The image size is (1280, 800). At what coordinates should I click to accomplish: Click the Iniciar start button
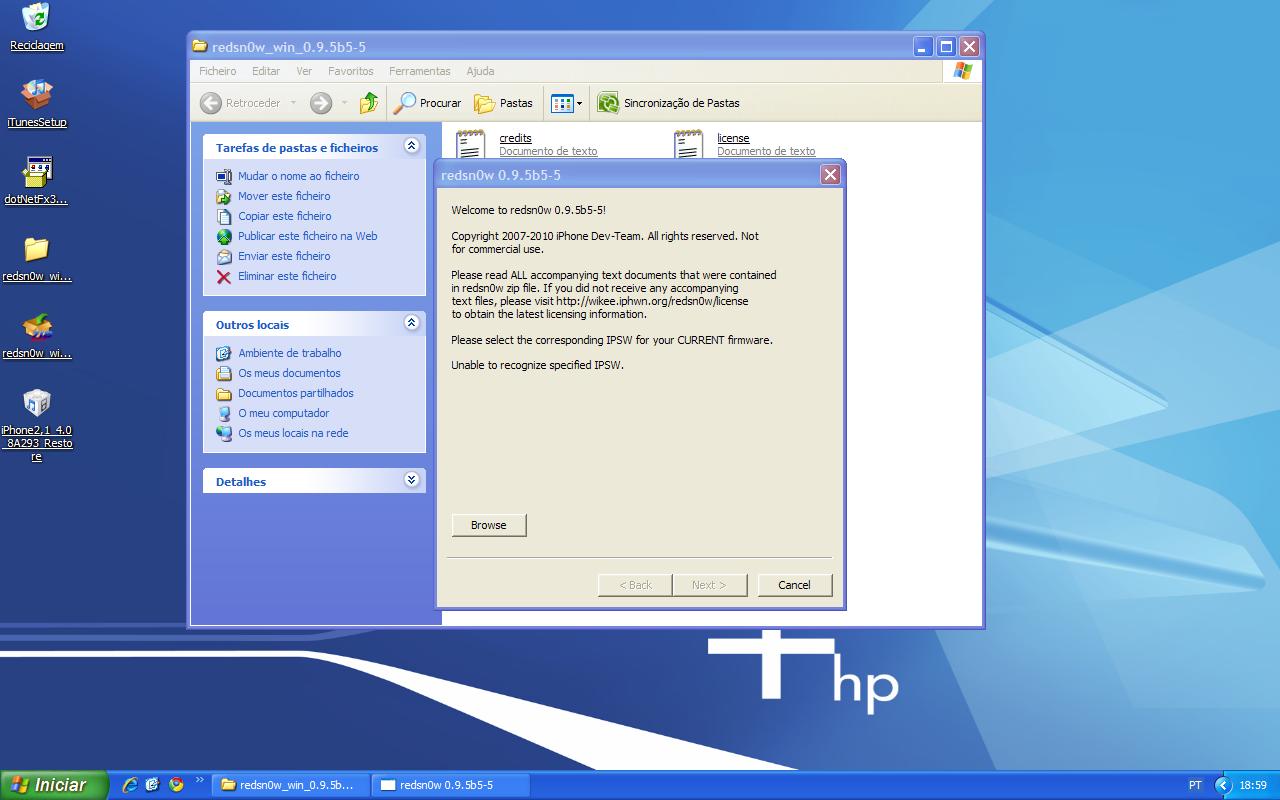(x=54, y=785)
